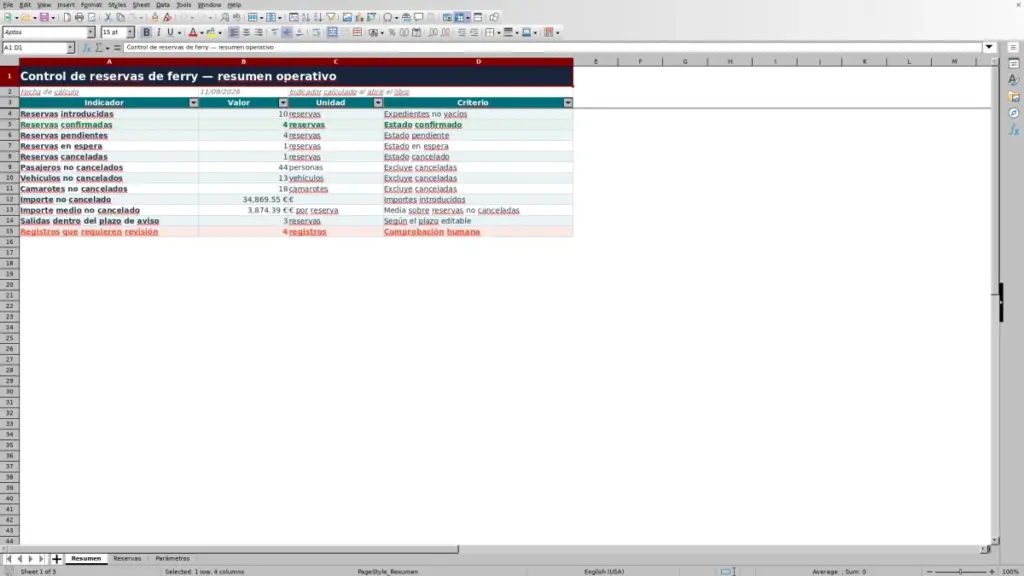
Task: Open the font name dropdown list
Action: click(x=91, y=33)
